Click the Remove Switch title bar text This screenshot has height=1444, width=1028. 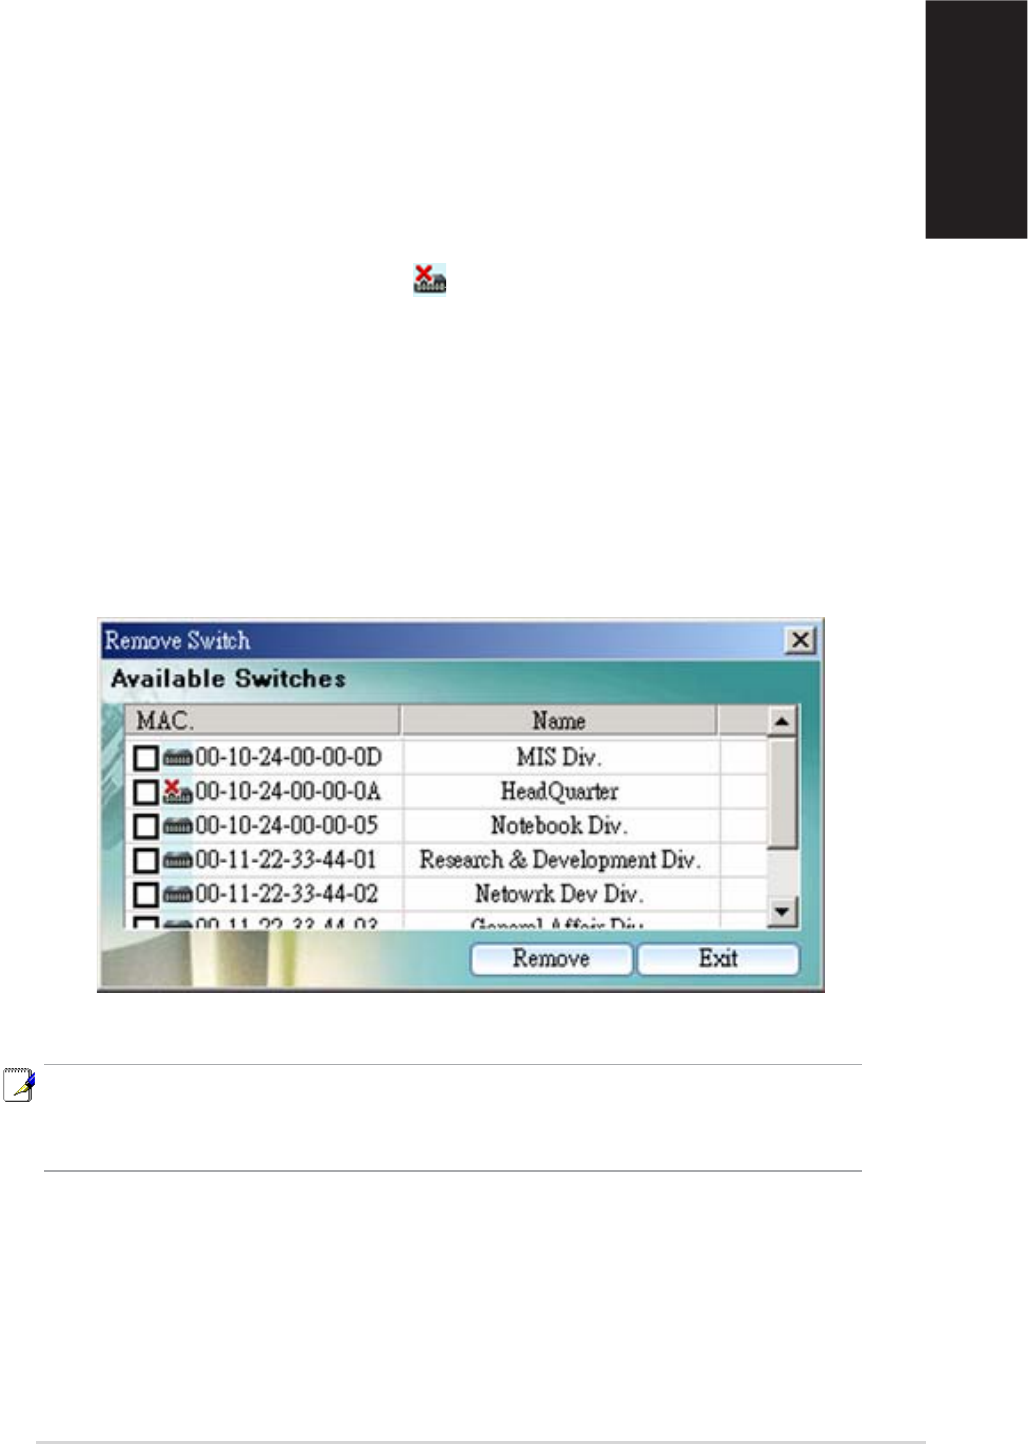[177, 640]
